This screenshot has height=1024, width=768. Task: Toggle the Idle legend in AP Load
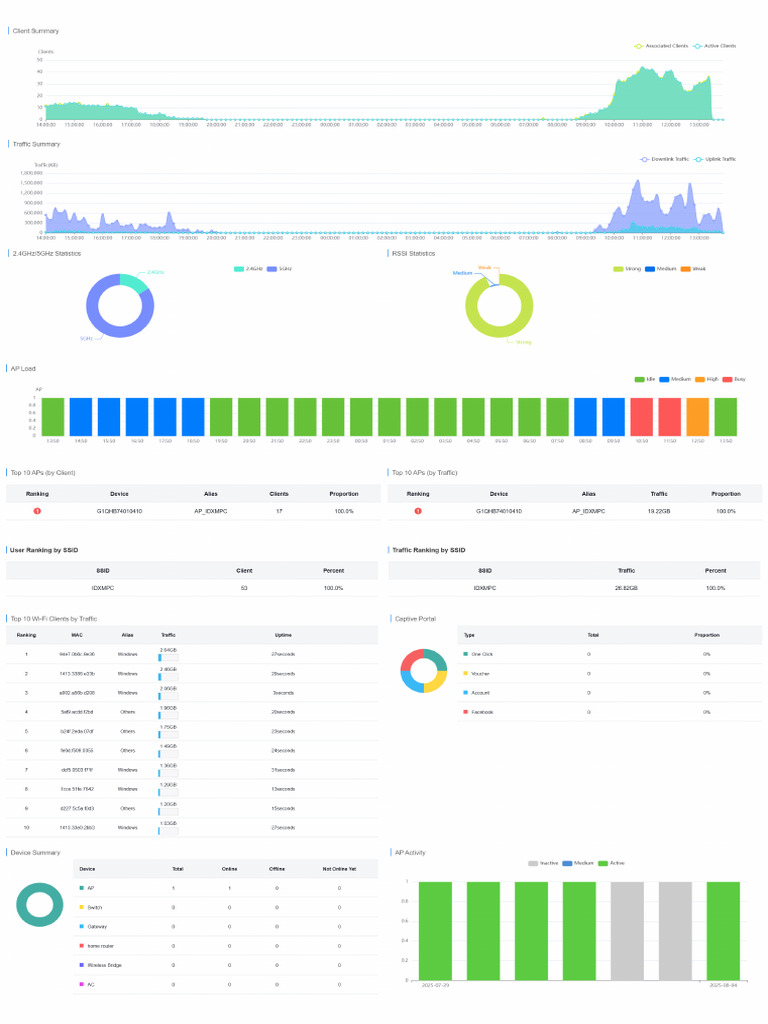coord(645,379)
